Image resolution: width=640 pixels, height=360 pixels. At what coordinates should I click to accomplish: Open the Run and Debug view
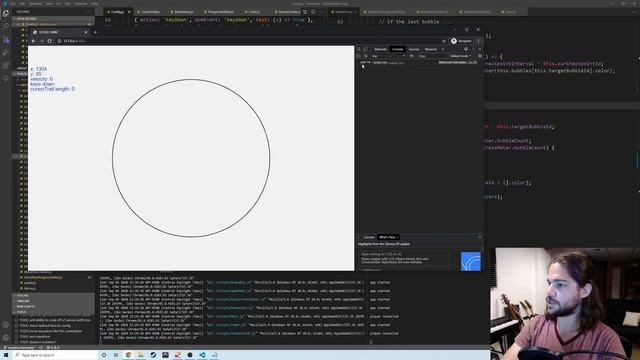point(6,53)
